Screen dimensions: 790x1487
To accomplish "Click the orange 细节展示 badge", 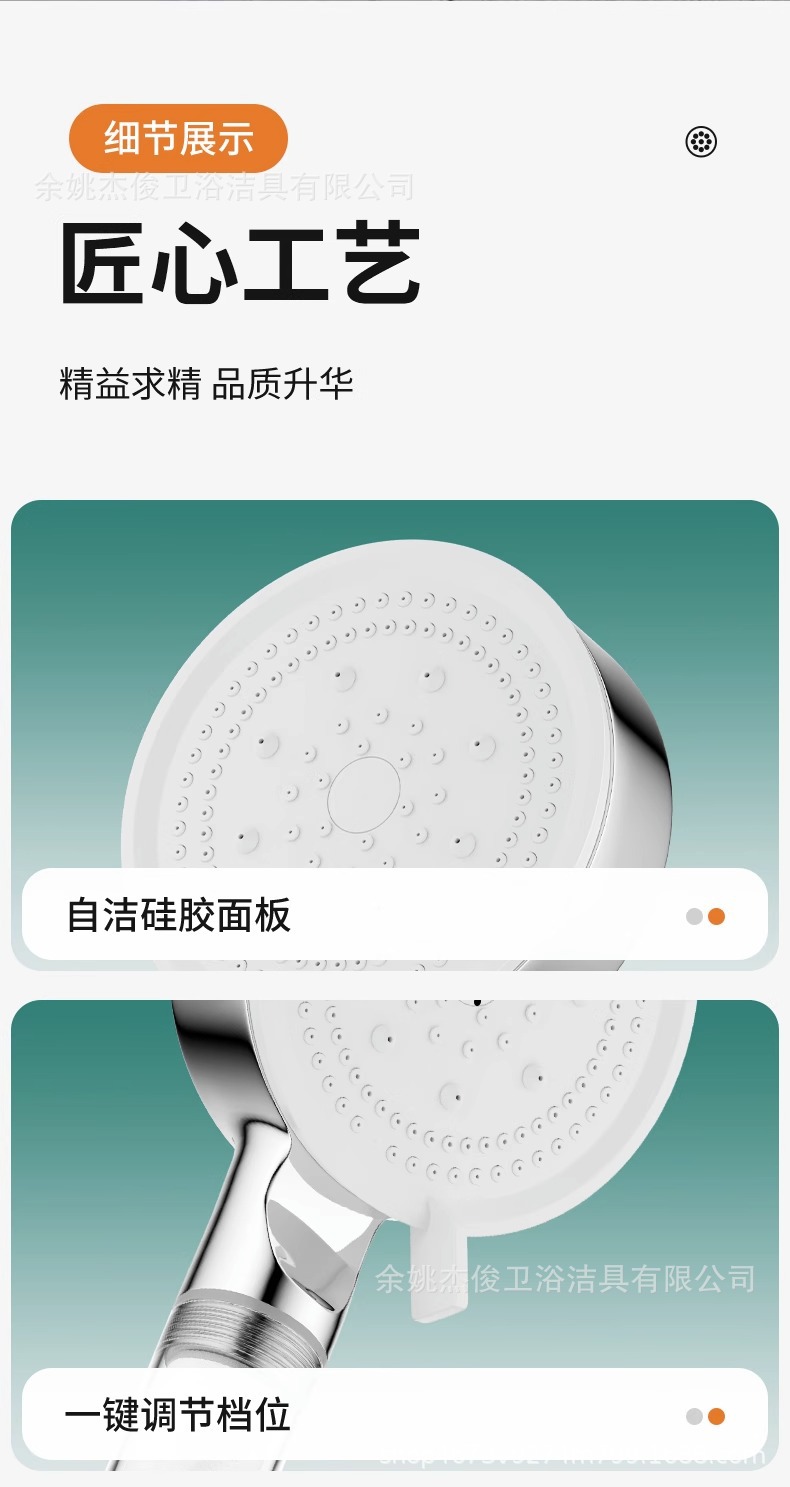I will [178, 138].
